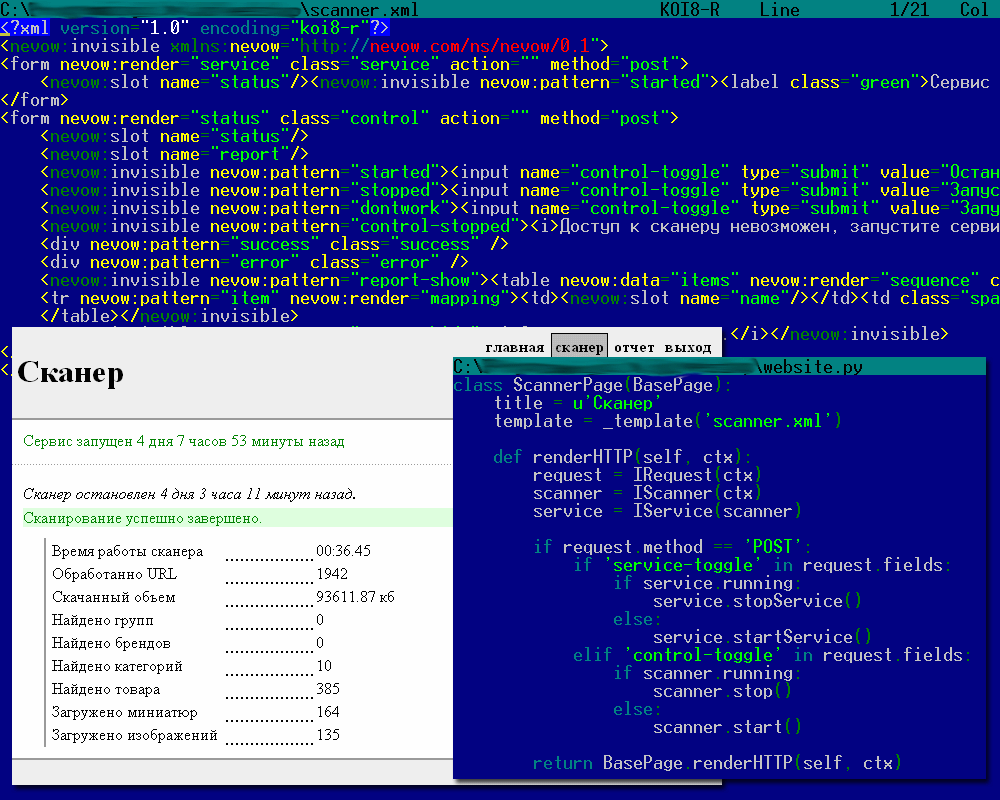Screen dimensions: 1000x800
Task: Click the Line 1/21 indicator
Action: point(844,10)
